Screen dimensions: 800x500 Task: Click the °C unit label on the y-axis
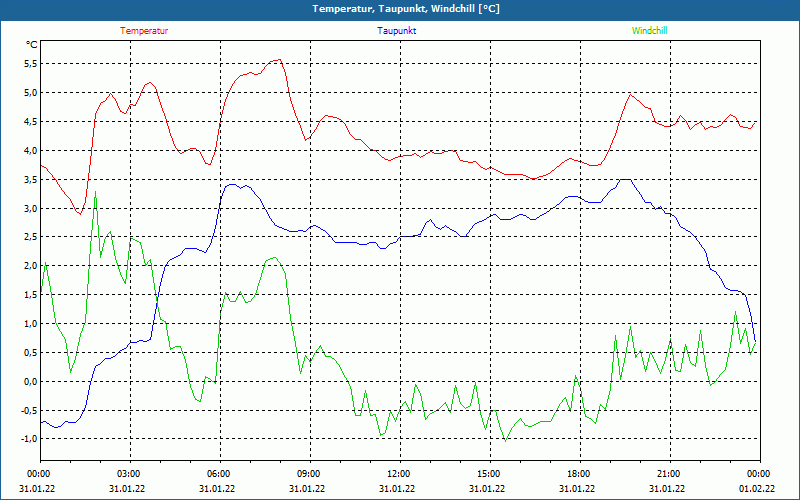click(32, 45)
